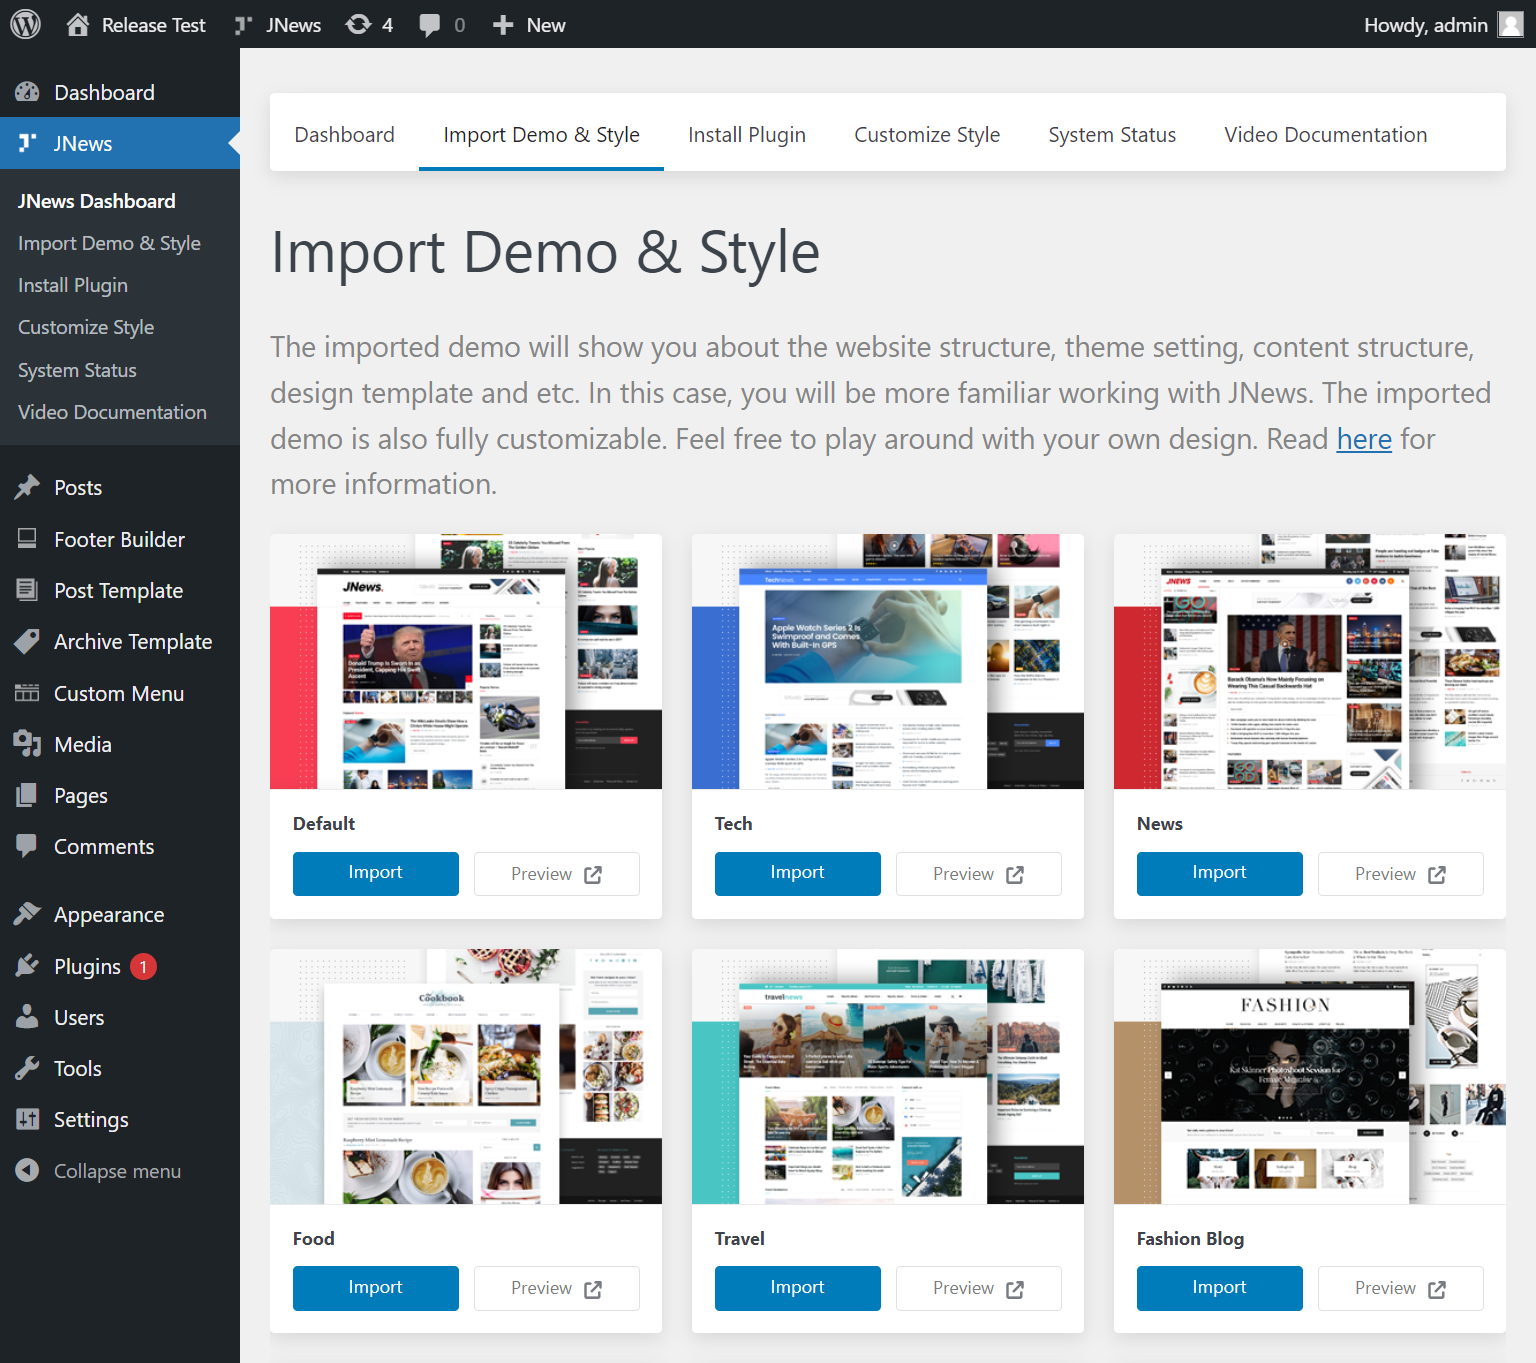Click the Default demo thumbnail

coord(466,661)
